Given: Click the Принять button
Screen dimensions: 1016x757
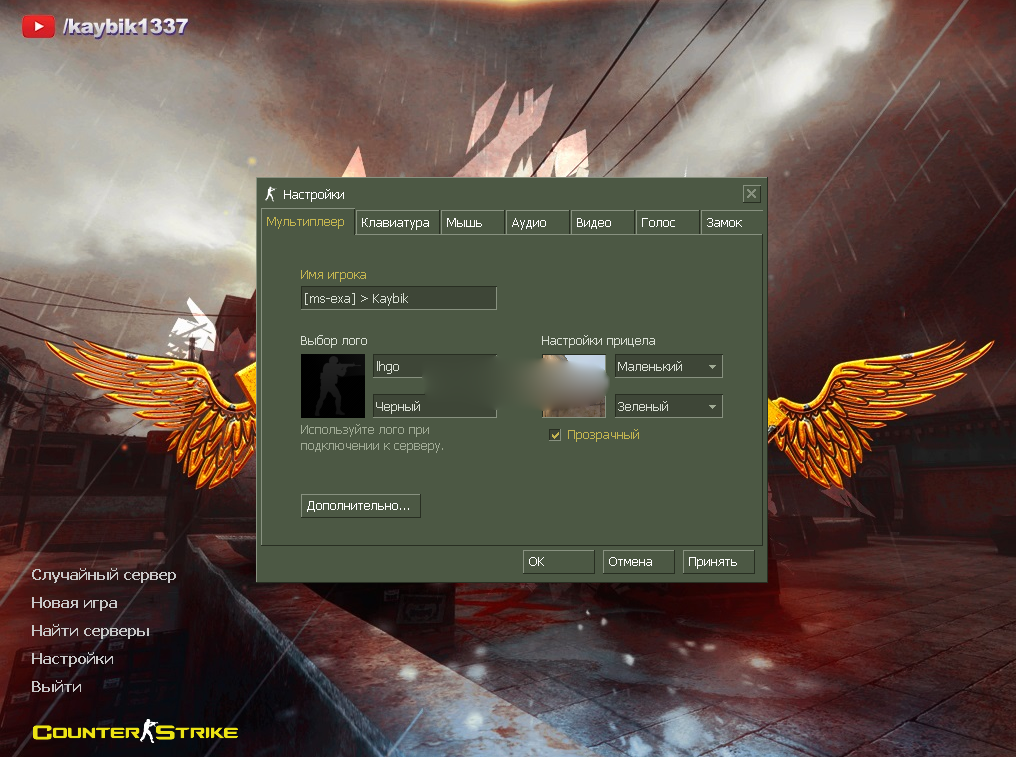Looking at the screenshot, I should pyautogui.click(x=718, y=562).
